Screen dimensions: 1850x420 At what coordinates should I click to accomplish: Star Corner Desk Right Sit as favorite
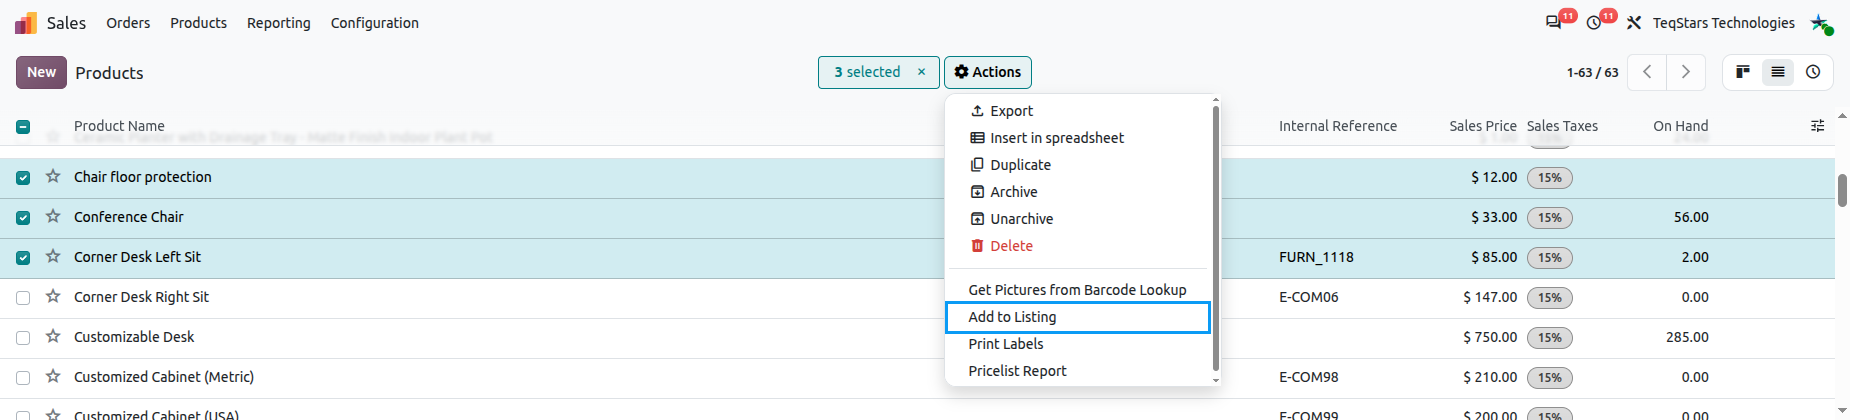pos(53,297)
